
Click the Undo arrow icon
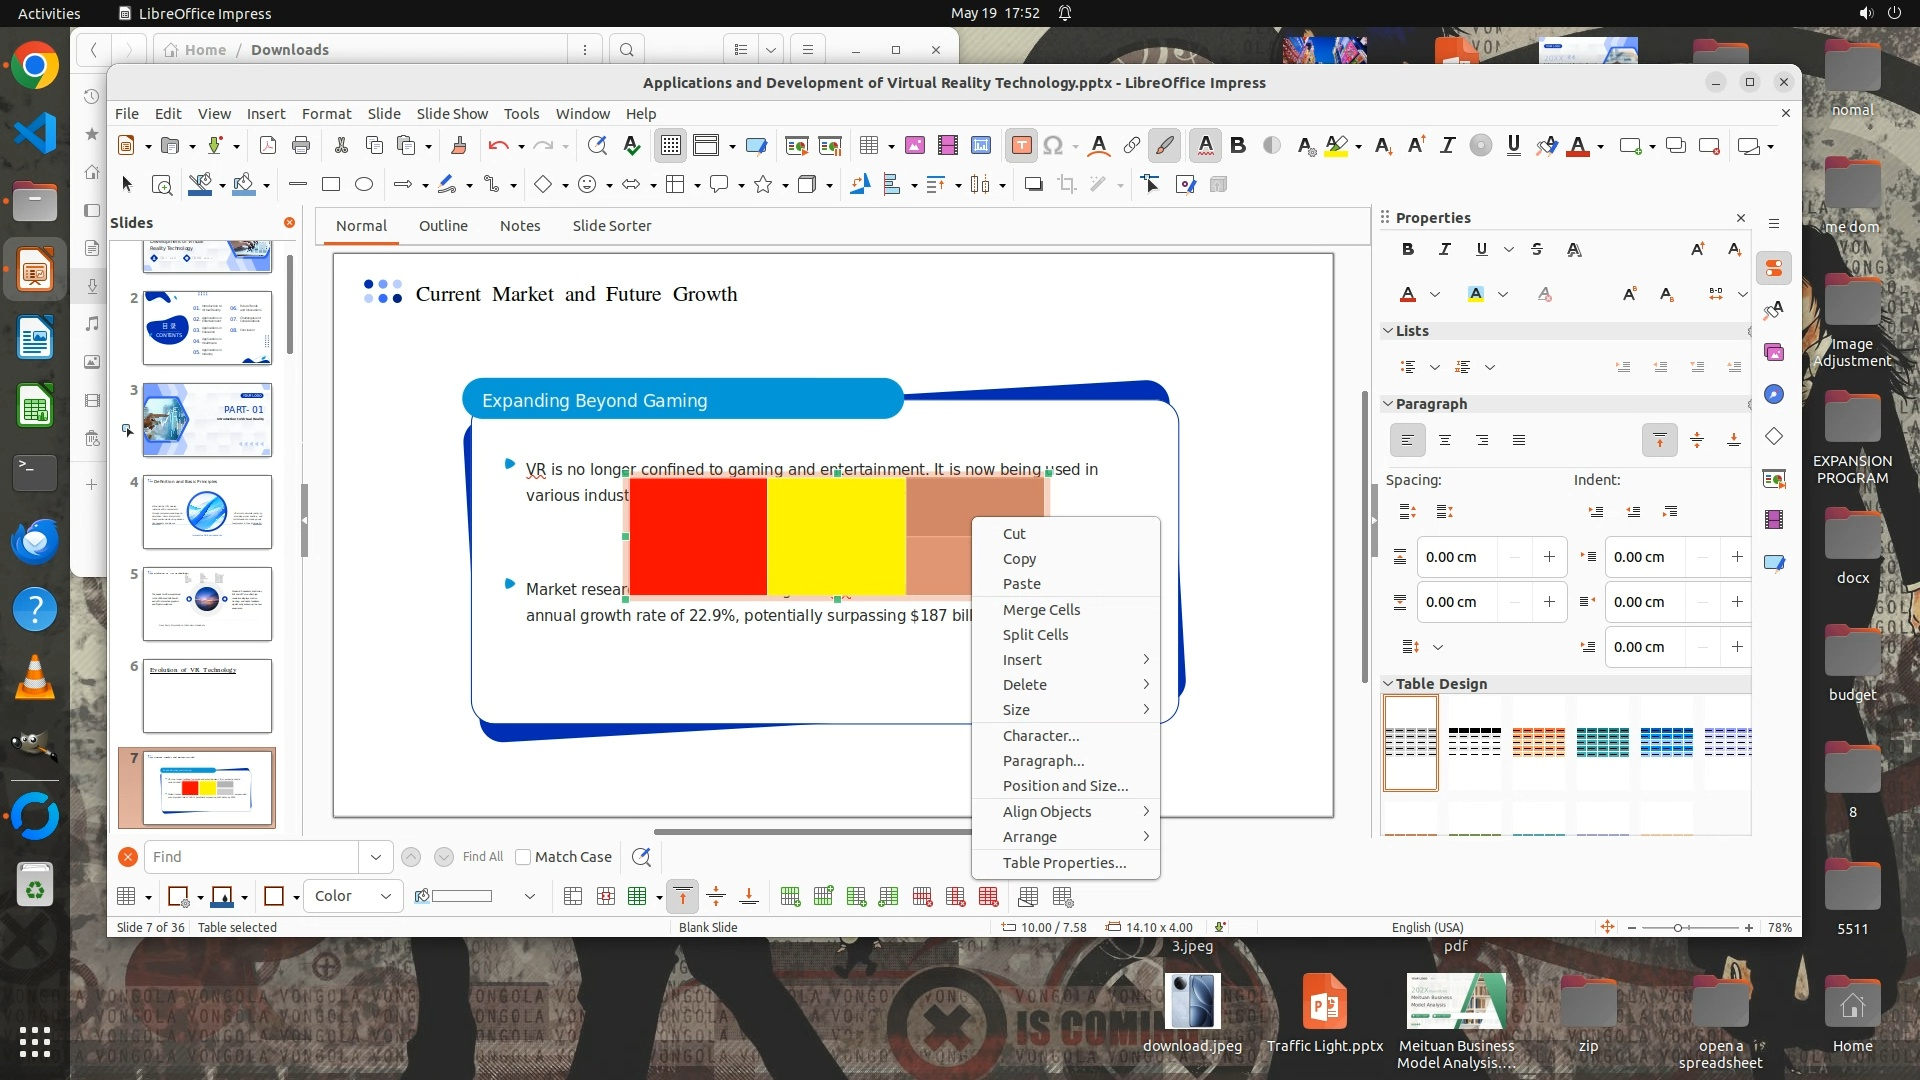tap(497, 146)
